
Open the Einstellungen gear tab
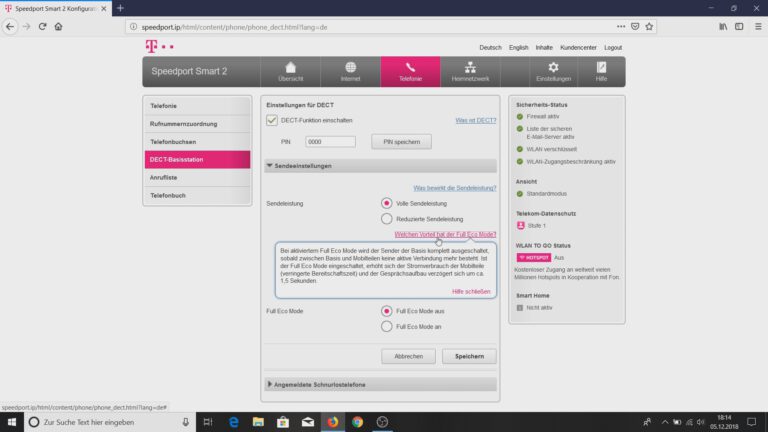[x=553, y=72]
